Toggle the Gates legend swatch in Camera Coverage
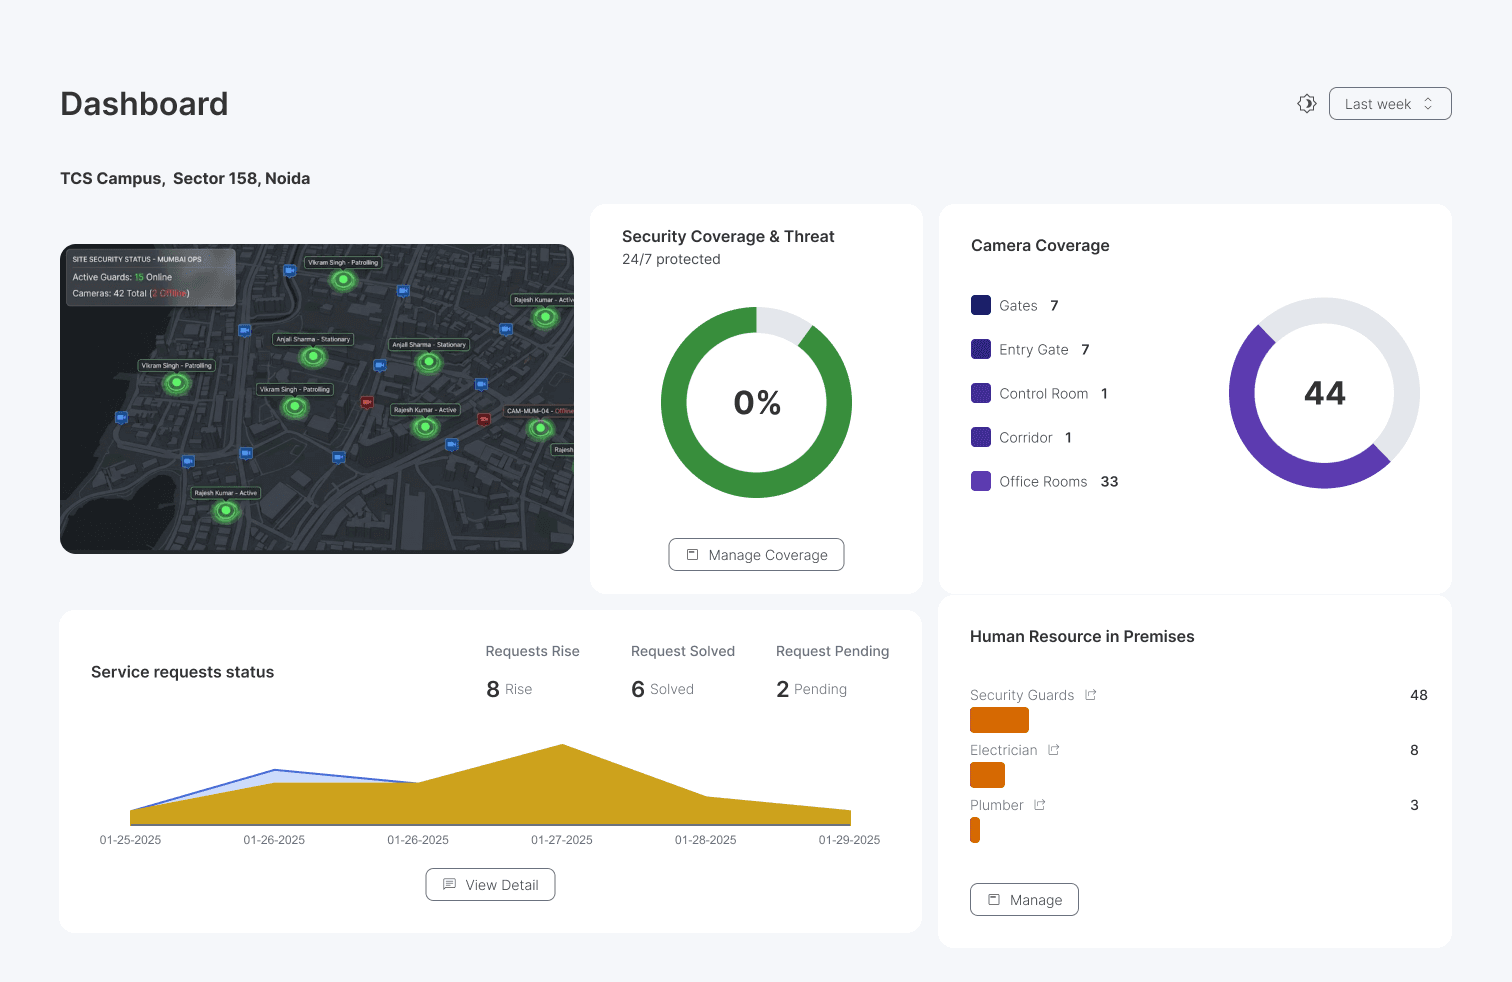The image size is (1512, 982). pyautogui.click(x=981, y=305)
